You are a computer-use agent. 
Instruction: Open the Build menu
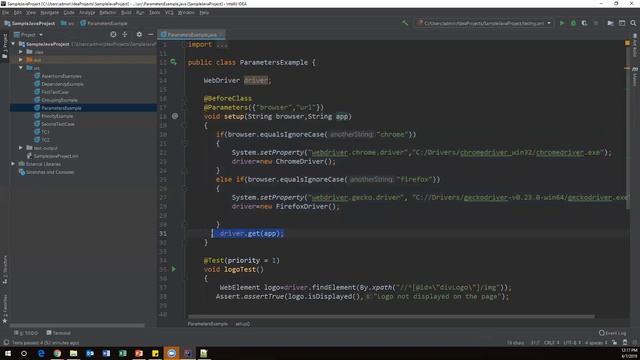(126, 13)
